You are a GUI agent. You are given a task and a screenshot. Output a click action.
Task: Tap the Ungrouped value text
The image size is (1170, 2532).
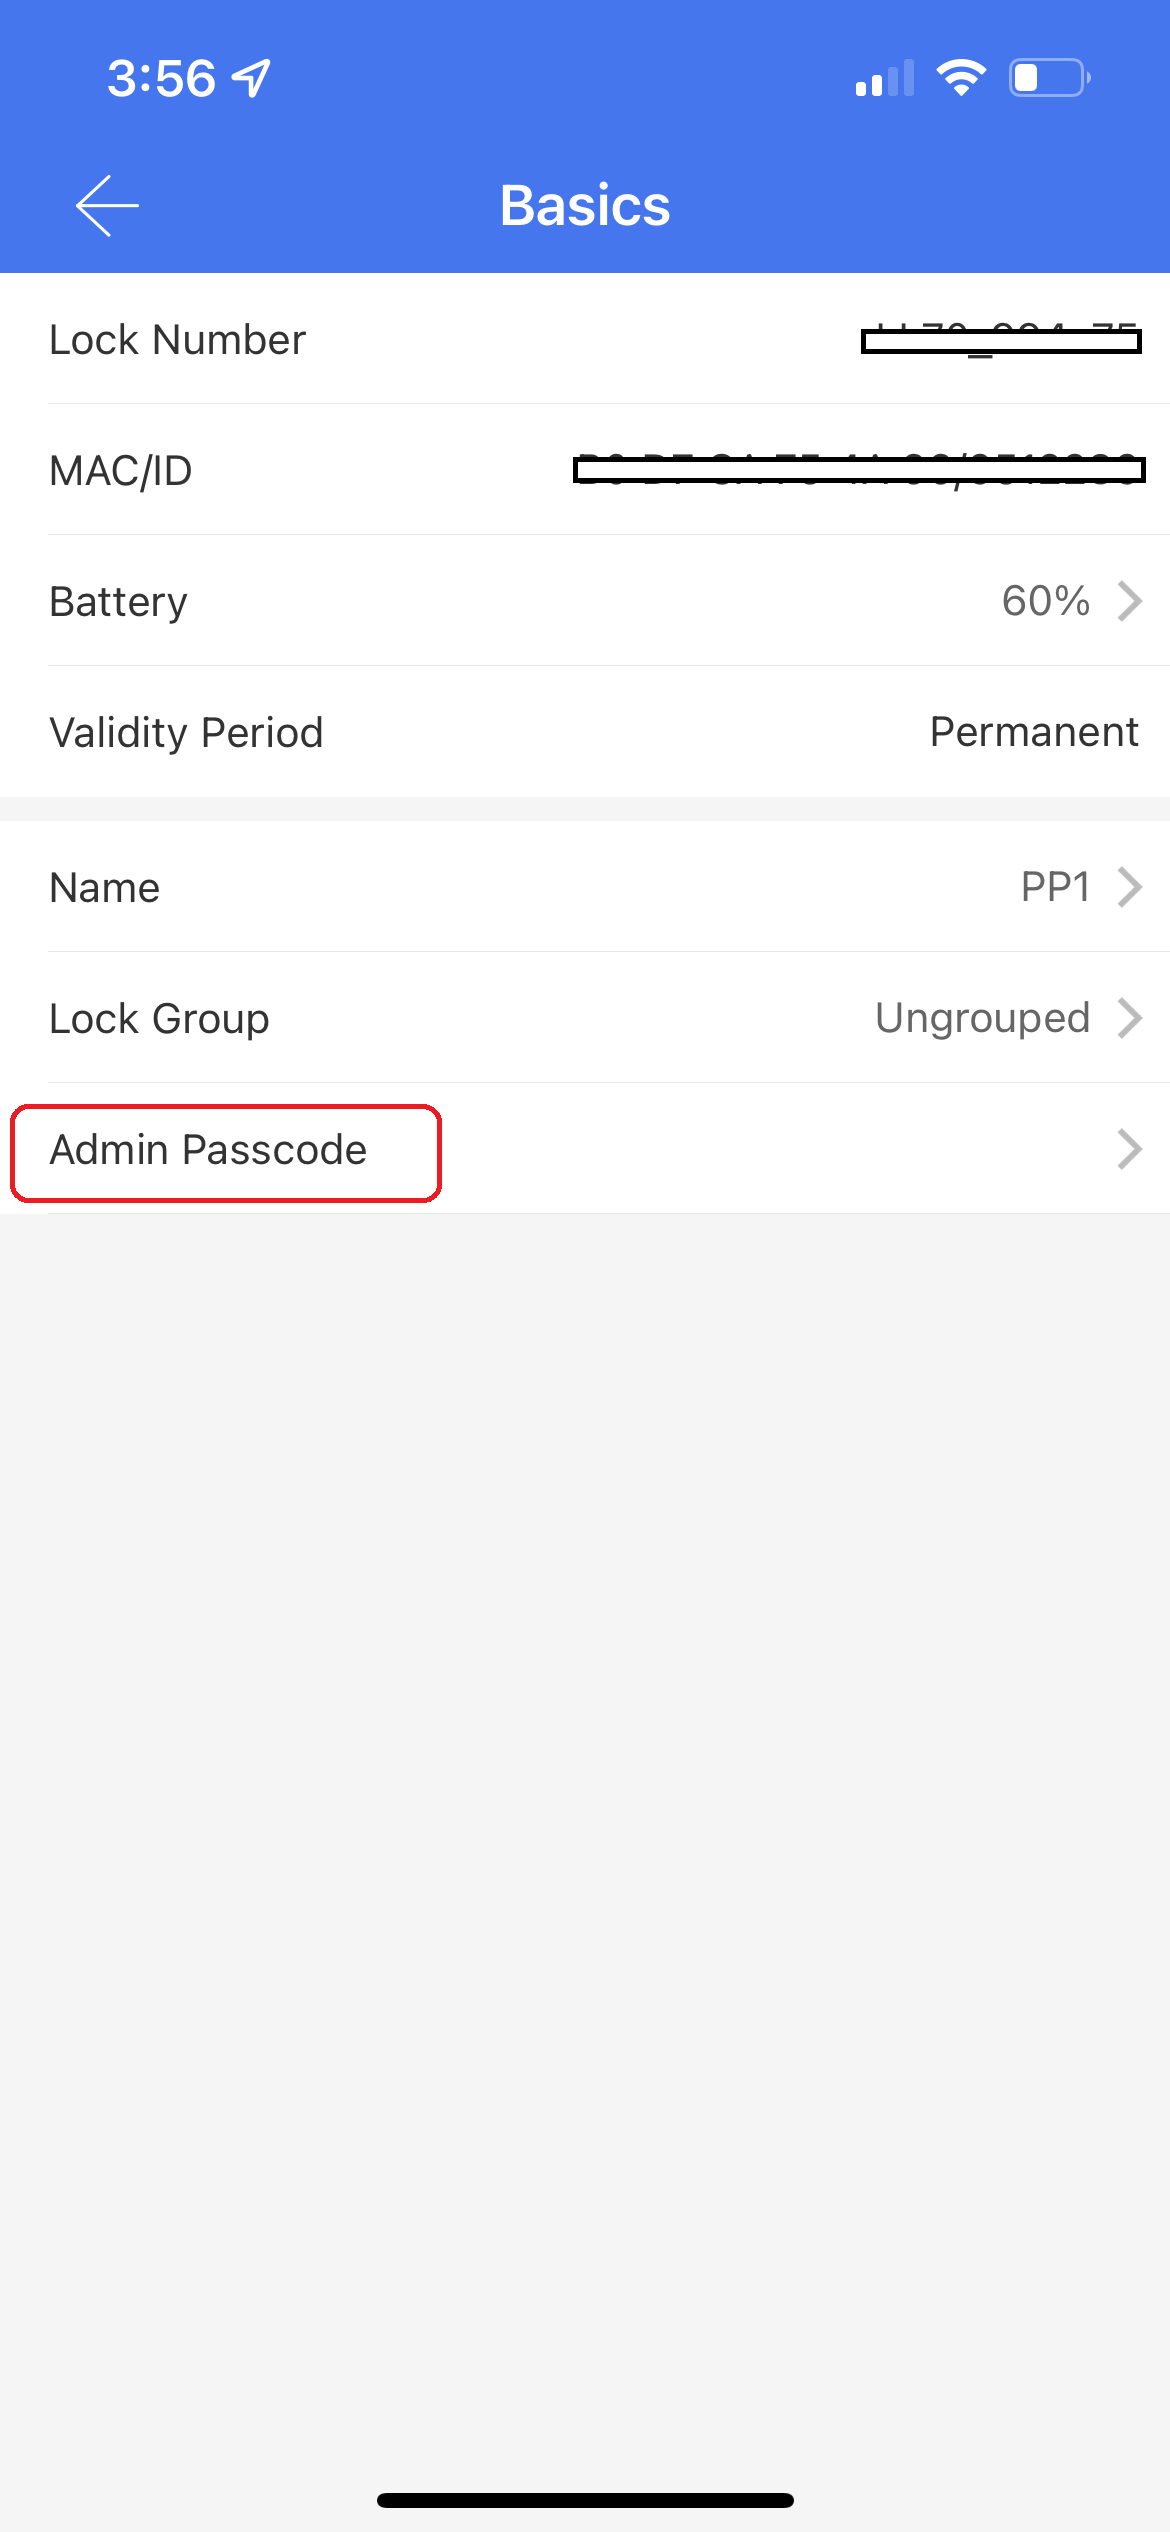click(x=983, y=1018)
